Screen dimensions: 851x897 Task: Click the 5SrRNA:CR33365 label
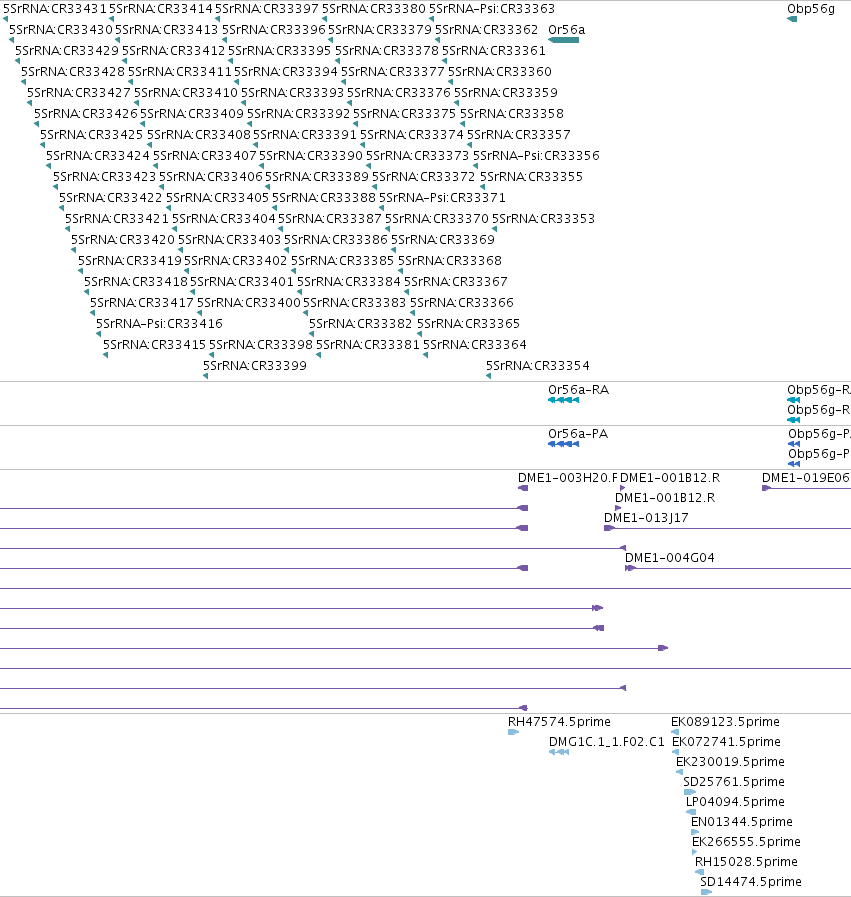(x=468, y=323)
